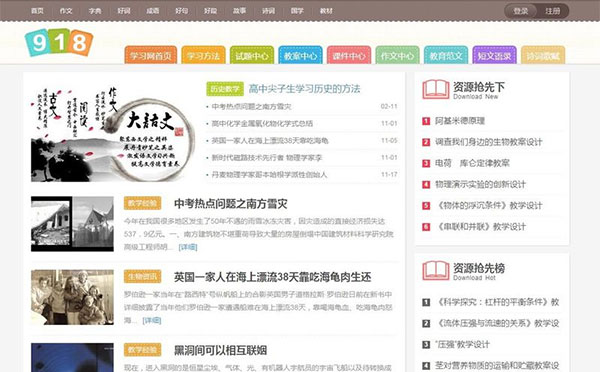
Task: Open 成语 in the top navigation bar
Action: click(x=153, y=11)
